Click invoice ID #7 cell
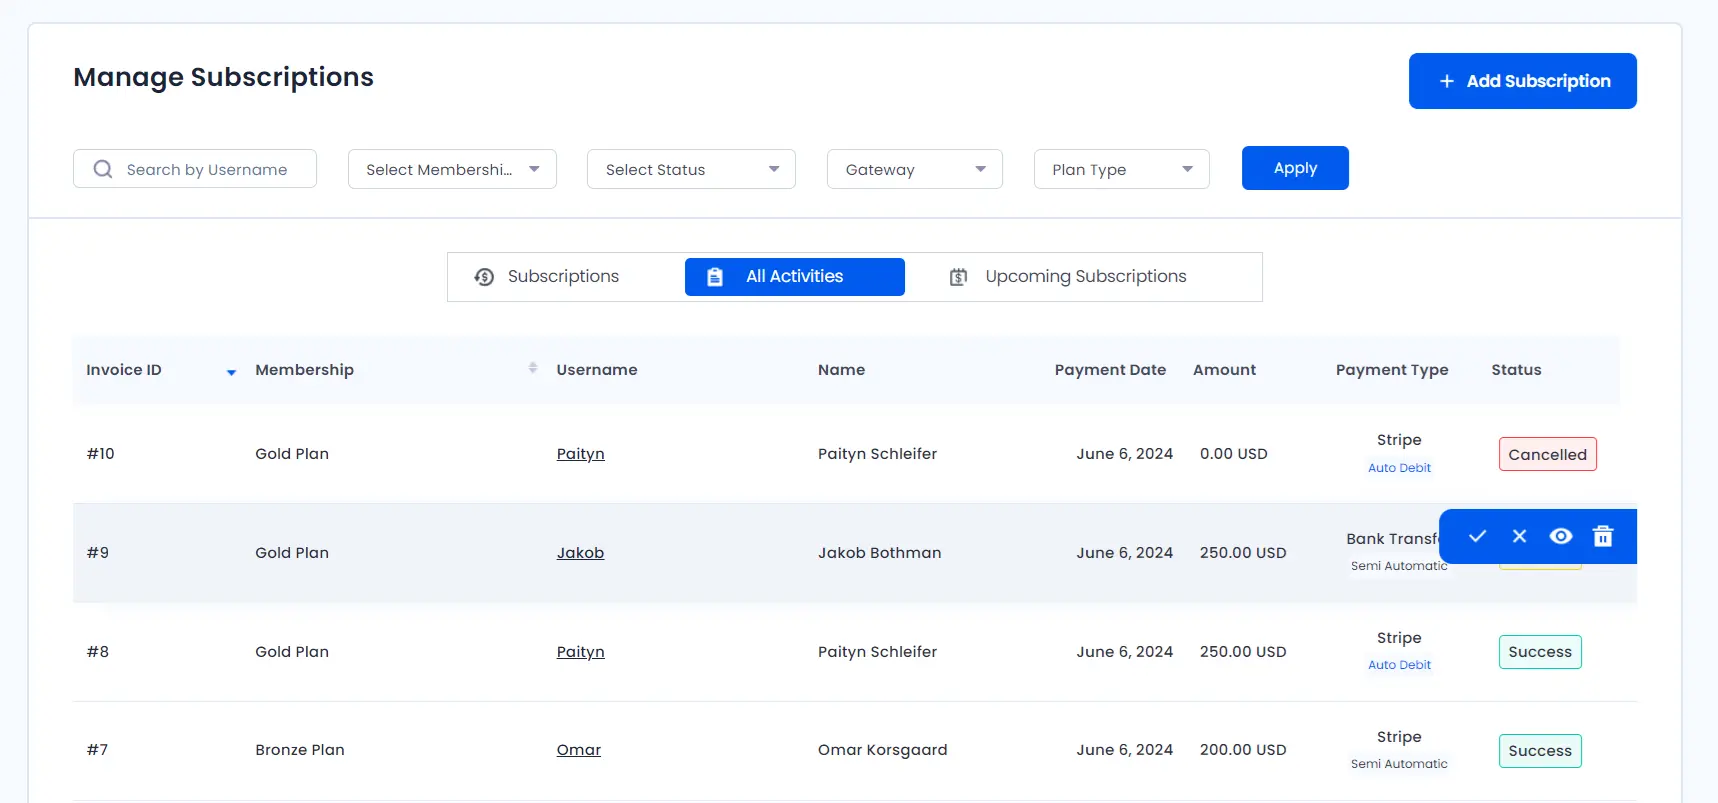 click(97, 750)
